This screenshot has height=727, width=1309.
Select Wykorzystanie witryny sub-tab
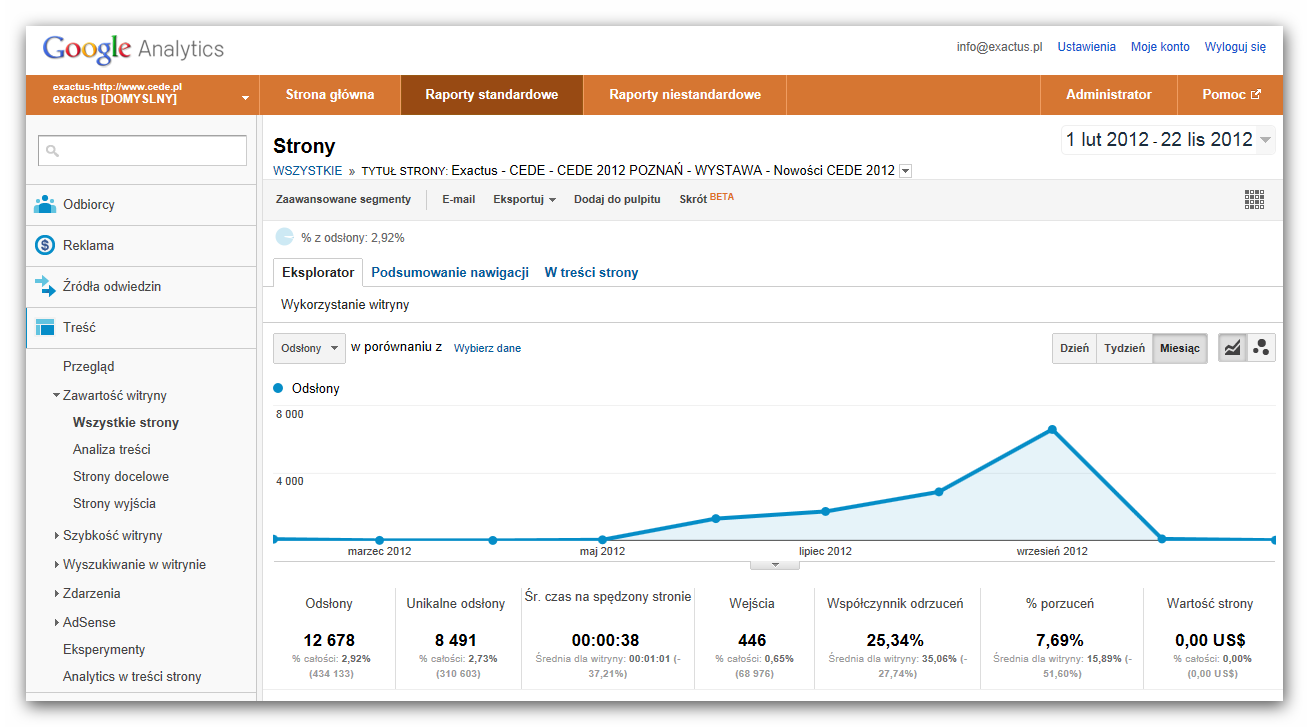point(345,304)
